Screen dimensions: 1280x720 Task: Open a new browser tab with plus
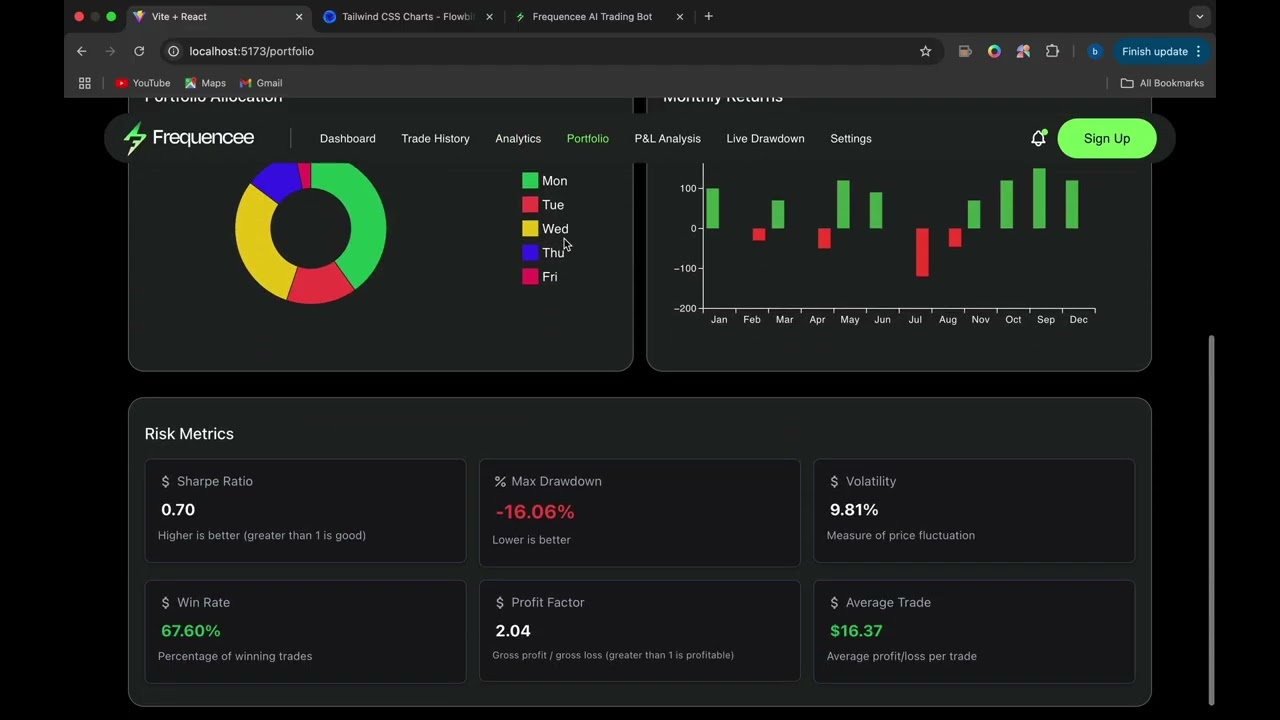708,16
